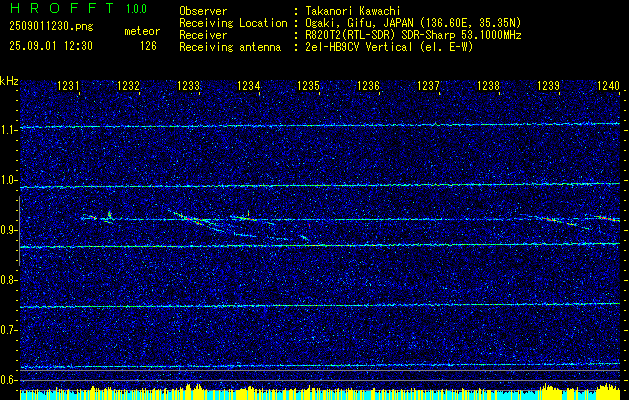Select the 1.0 kHz frequency label
Image resolution: width=629 pixels, height=400 pixels.
coord(9,181)
